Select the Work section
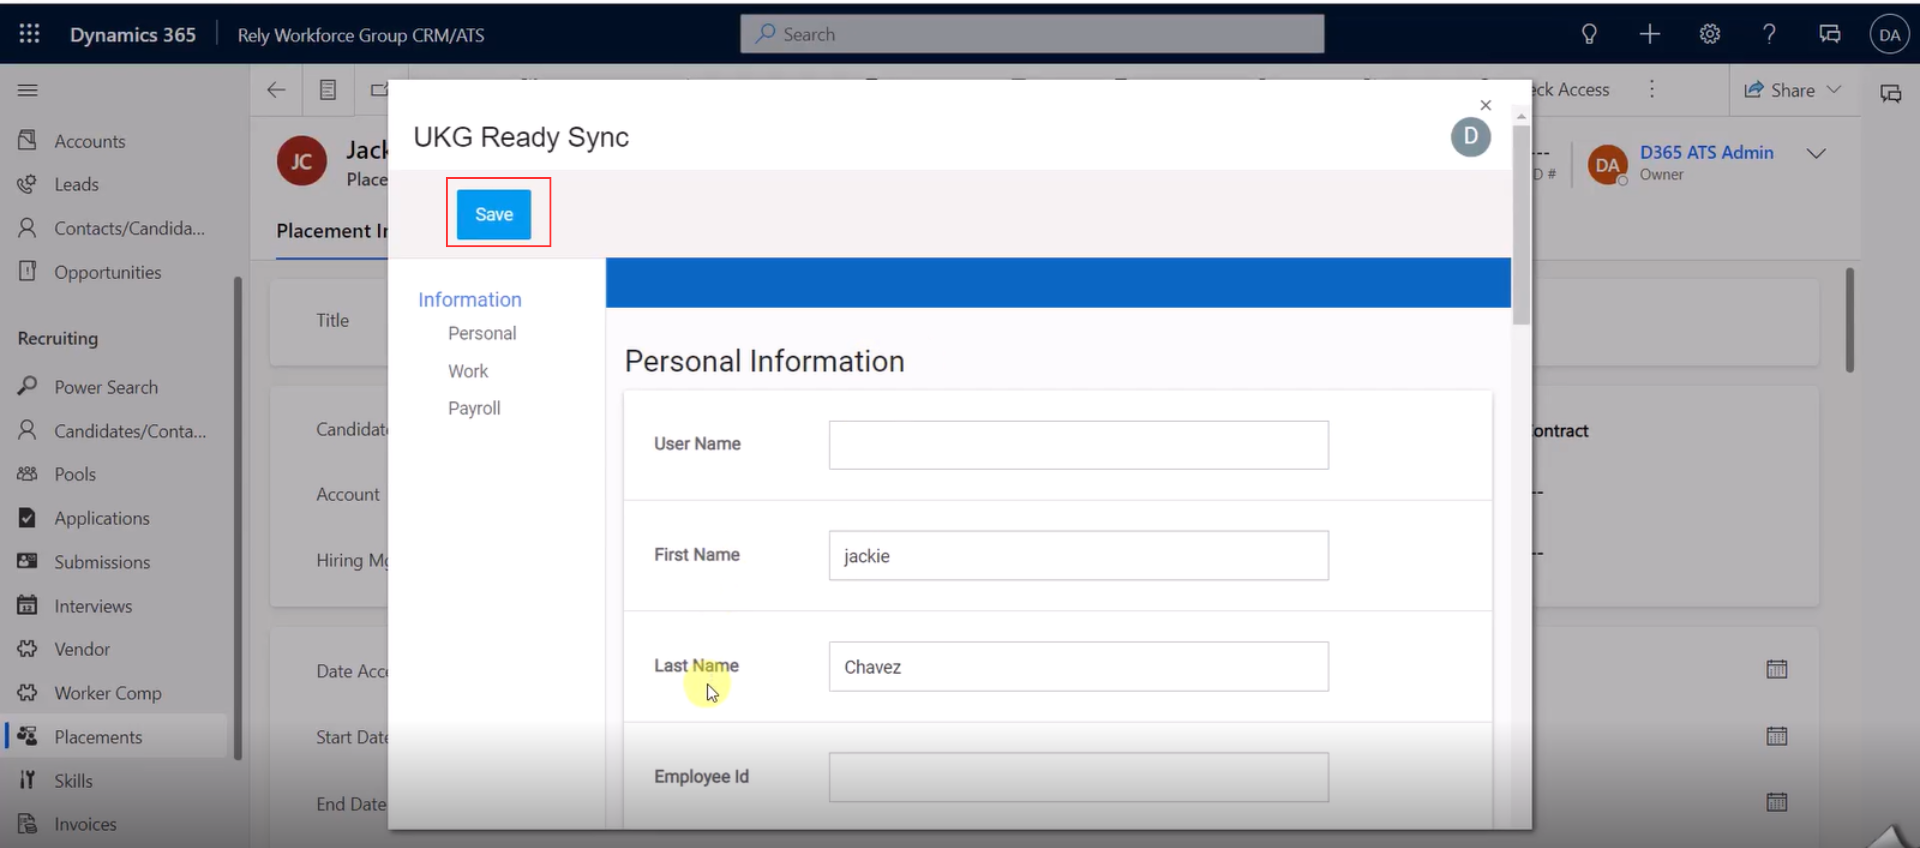 468,371
